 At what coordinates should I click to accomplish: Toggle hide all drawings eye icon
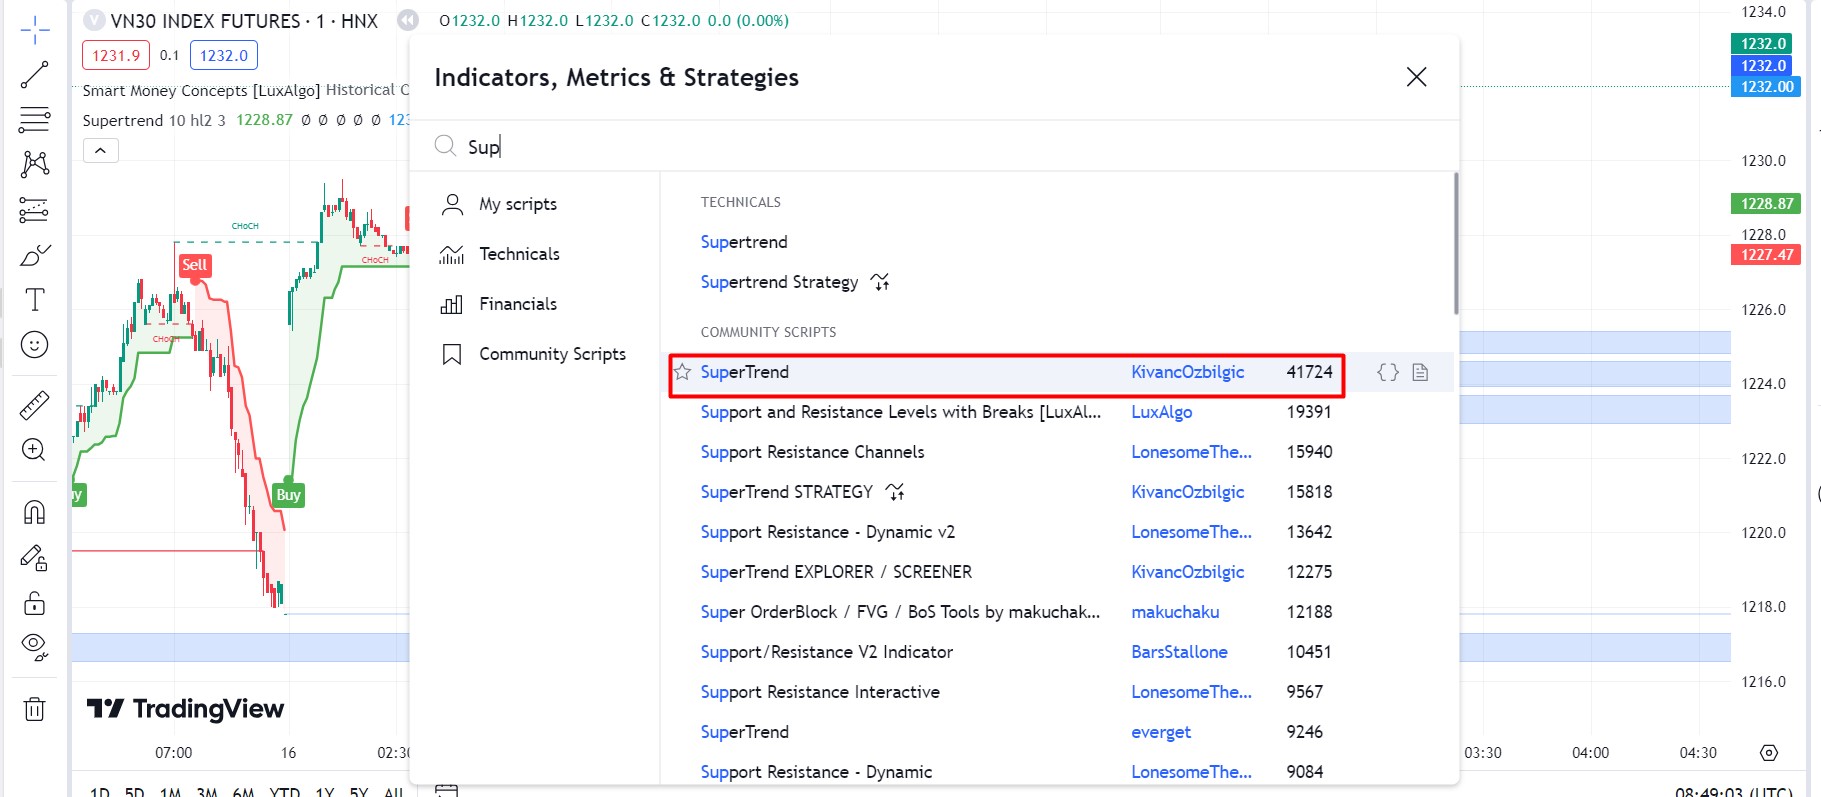(x=34, y=647)
